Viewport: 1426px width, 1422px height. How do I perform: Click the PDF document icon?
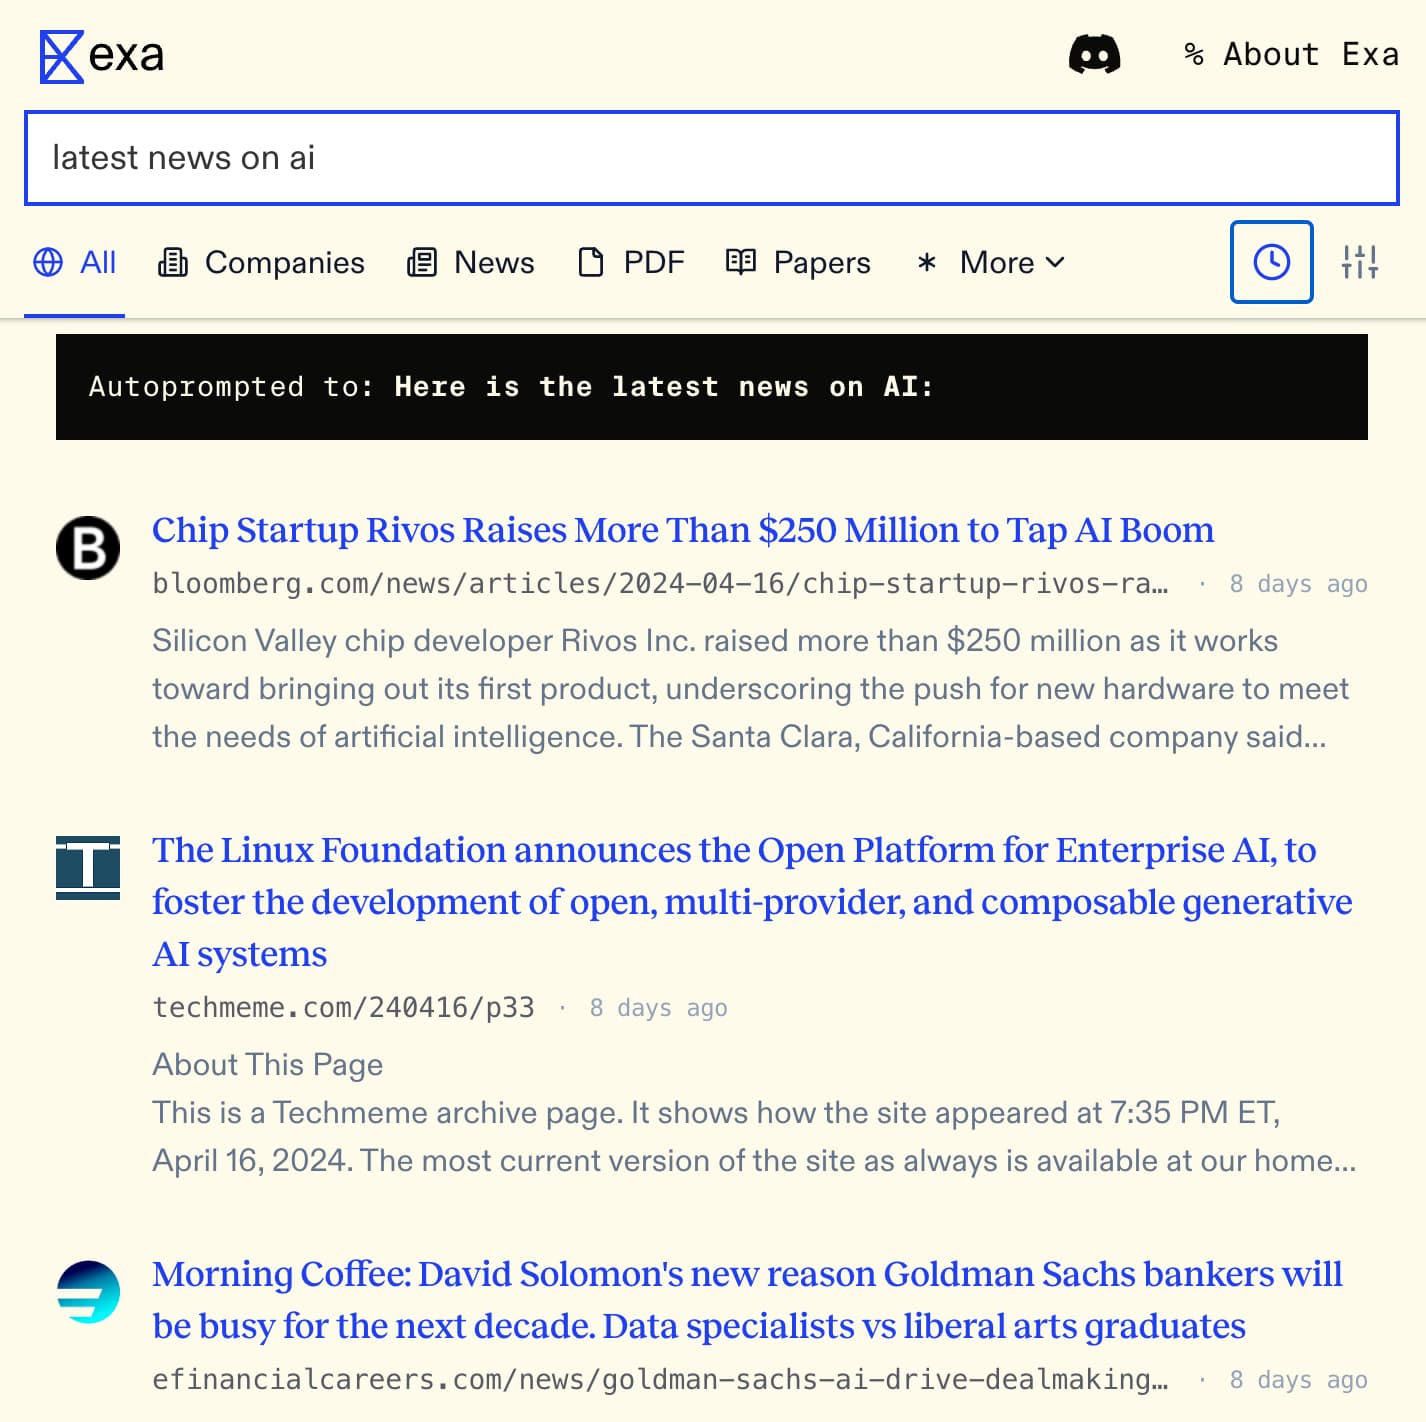coord(590,262)
